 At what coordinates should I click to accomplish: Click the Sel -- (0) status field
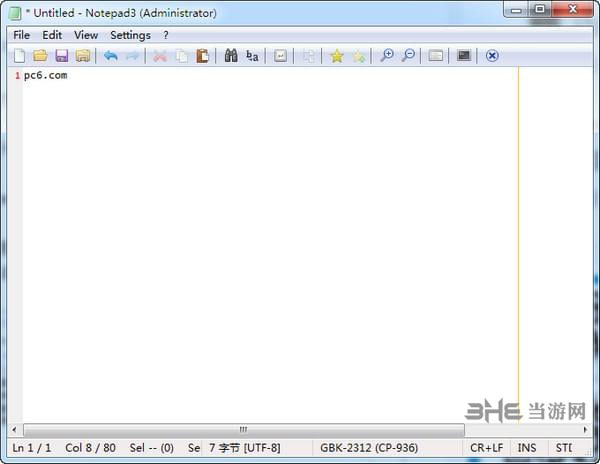pos(152,448)
